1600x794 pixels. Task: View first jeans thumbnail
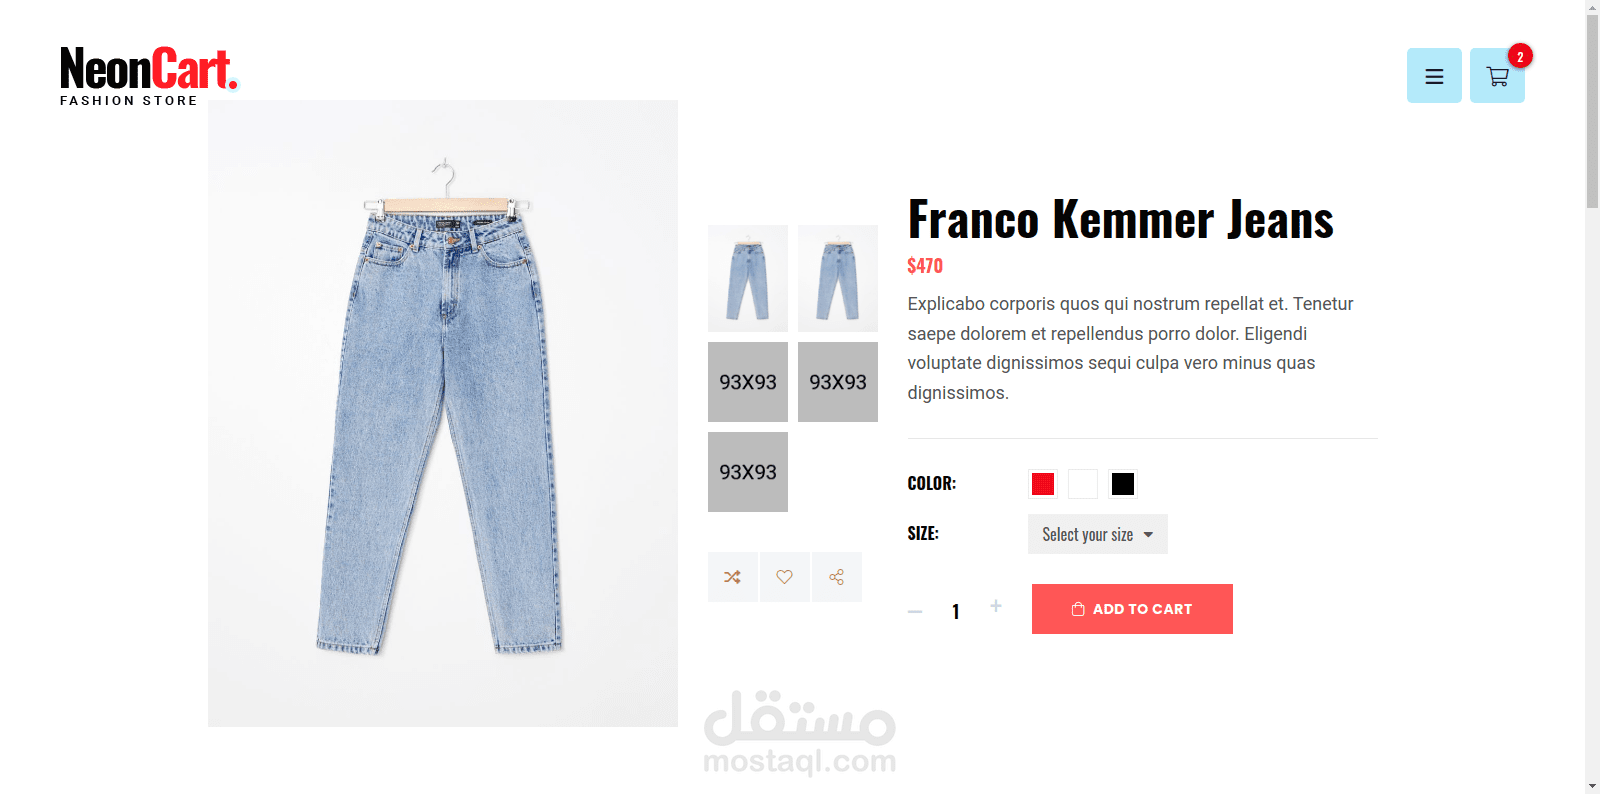click(x=748, y=278)
